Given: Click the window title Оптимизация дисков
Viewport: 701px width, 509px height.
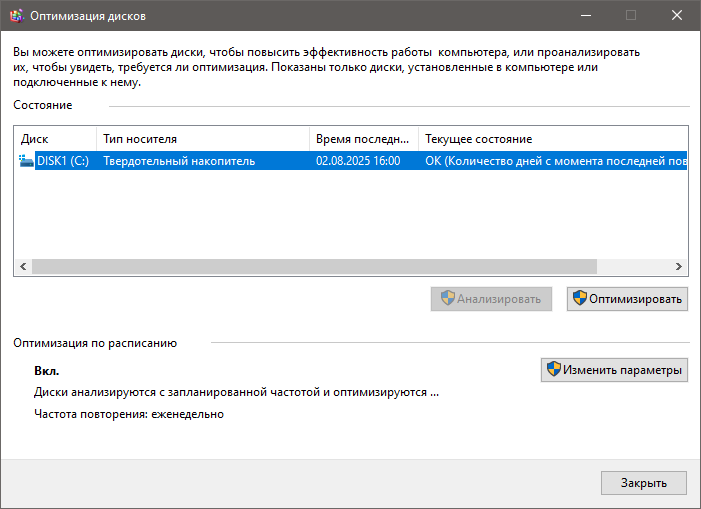Looking at the screenshot, I should [90, 15].
